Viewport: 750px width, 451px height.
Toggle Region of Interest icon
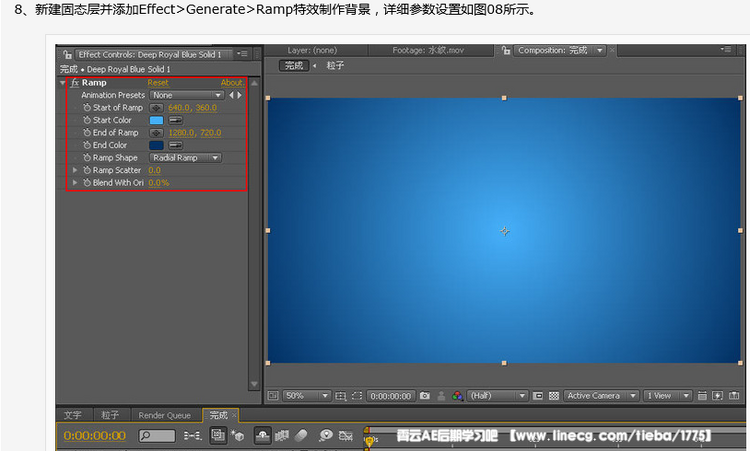coord(538,396)
